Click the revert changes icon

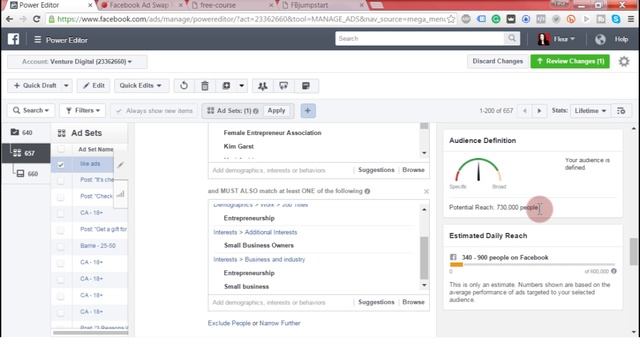[x=184, y=86]
